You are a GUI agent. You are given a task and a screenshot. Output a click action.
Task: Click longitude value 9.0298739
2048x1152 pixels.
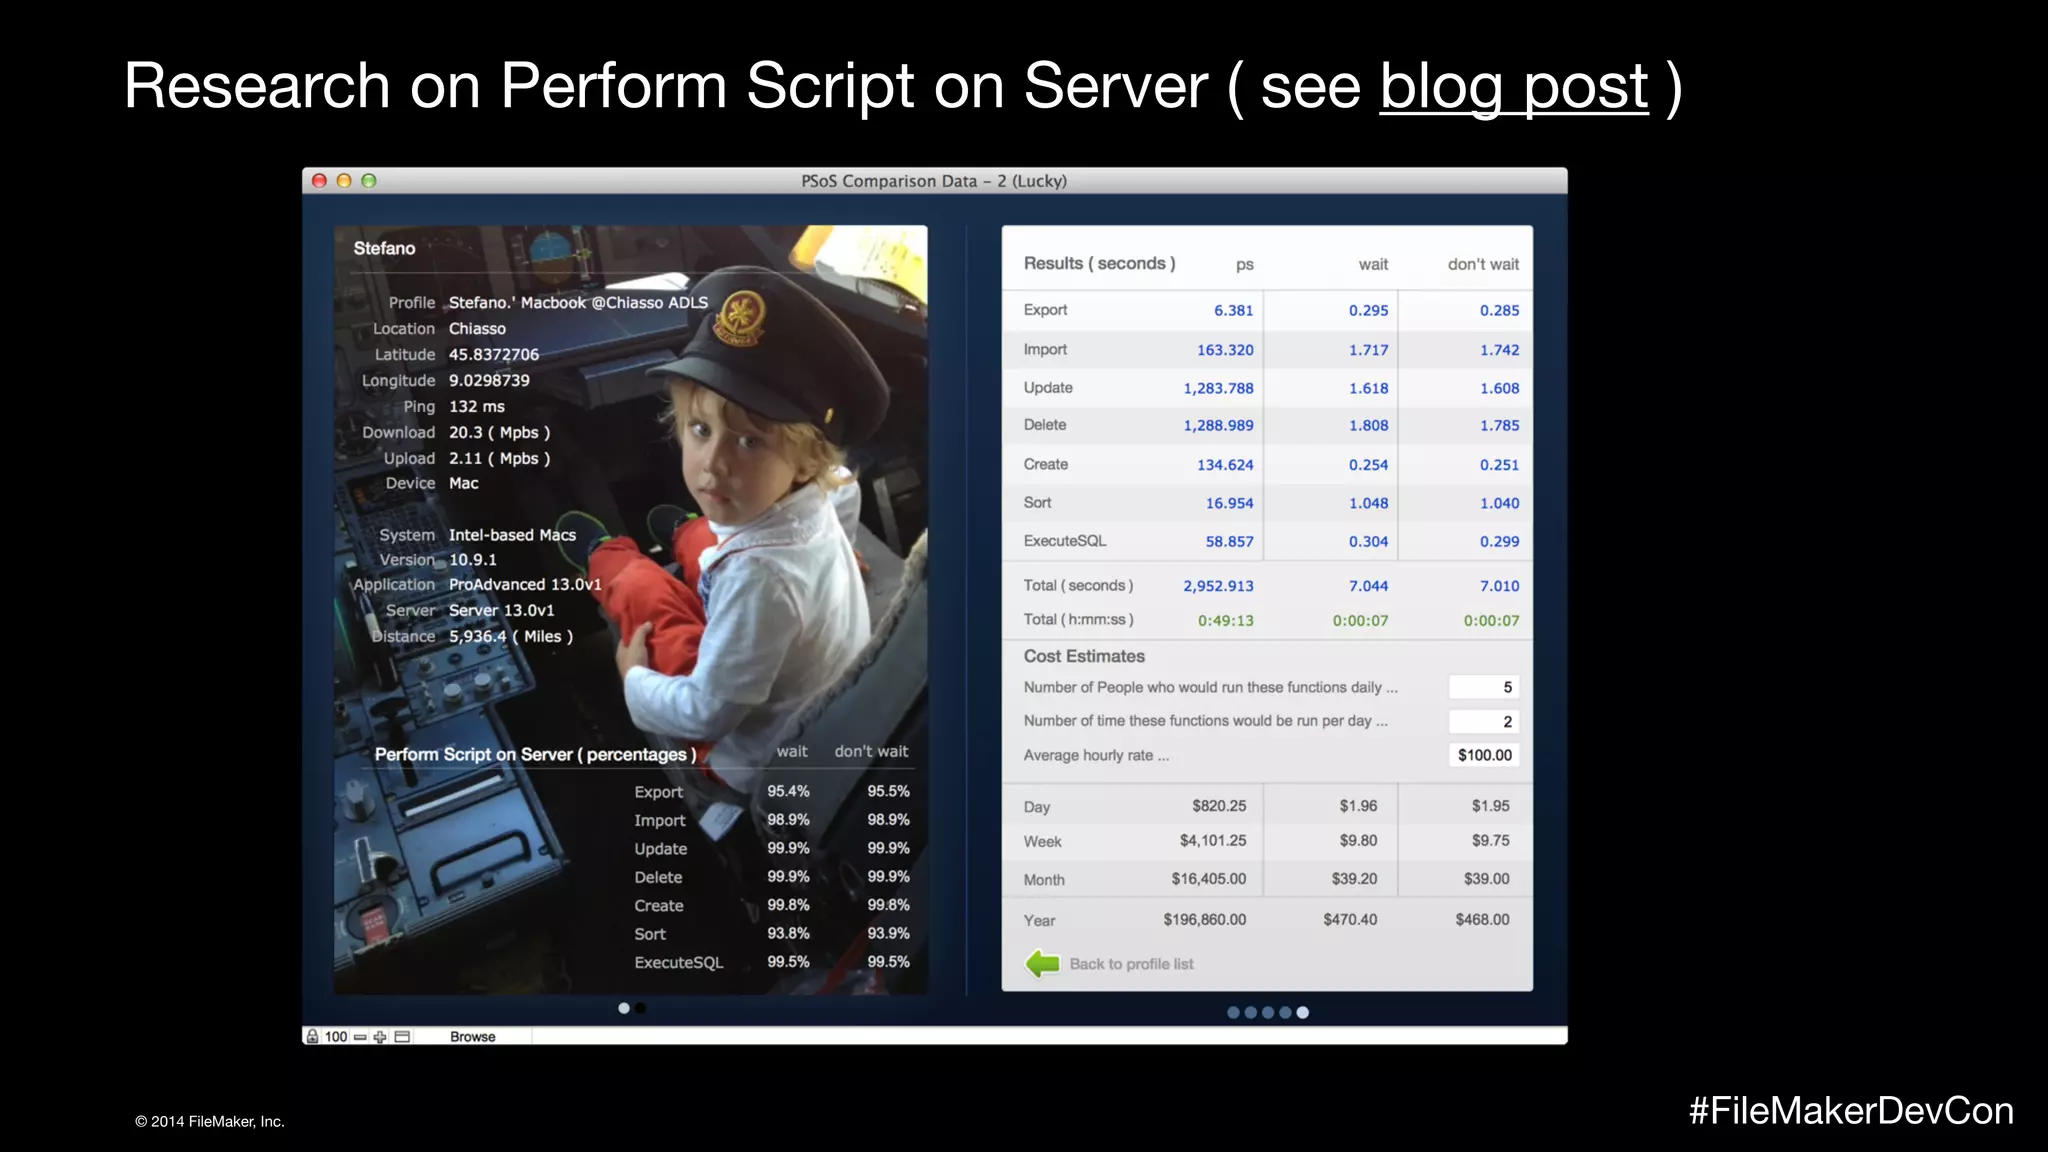[x=489, y=380]
